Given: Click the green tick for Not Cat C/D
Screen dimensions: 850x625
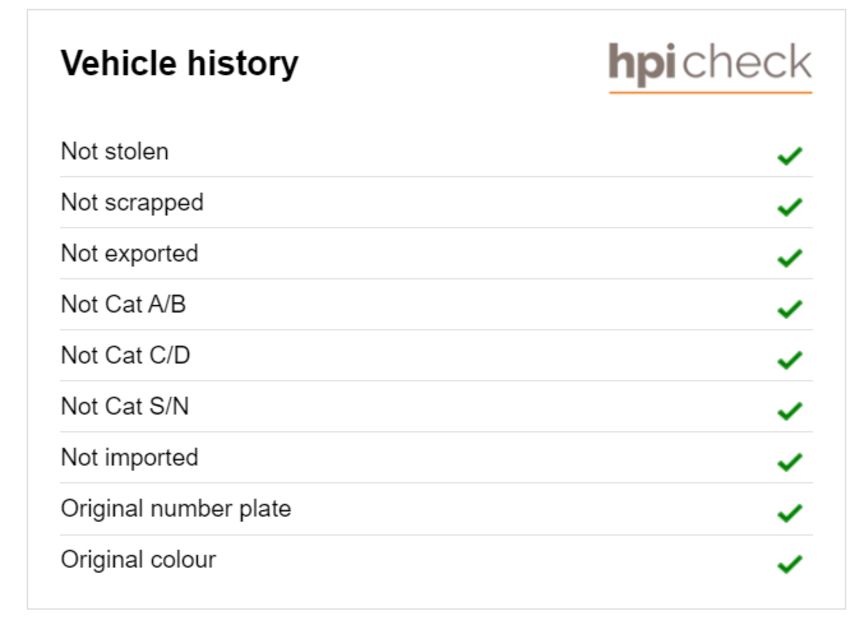Looking at the screenshot, I should [790, 360].
